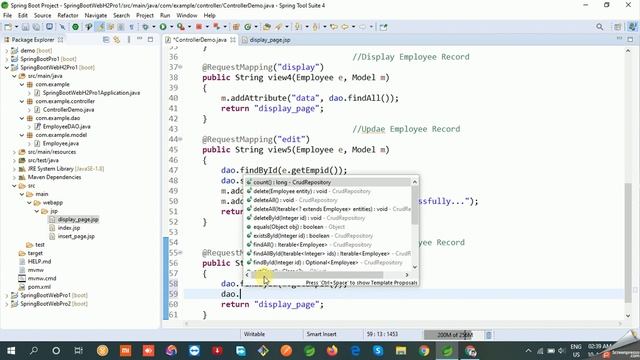Toggle Link with Editor in Package Explorer
The image size is (640, 360).
117,40
